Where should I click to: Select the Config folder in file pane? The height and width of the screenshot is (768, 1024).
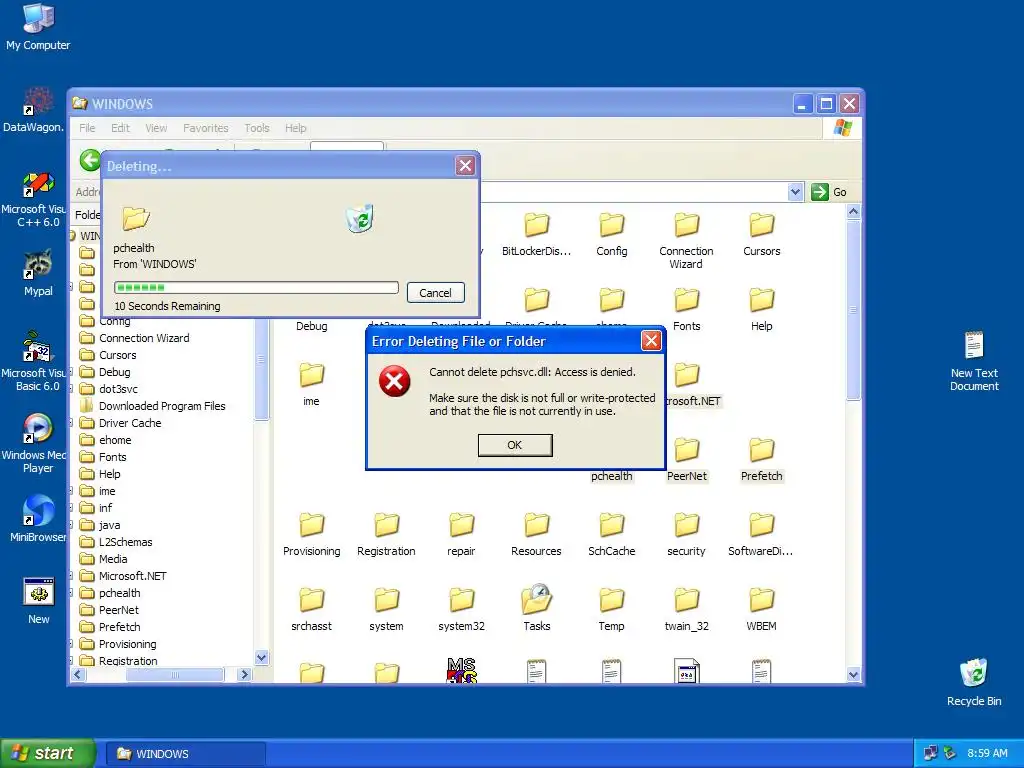click(x=611, y=225)
